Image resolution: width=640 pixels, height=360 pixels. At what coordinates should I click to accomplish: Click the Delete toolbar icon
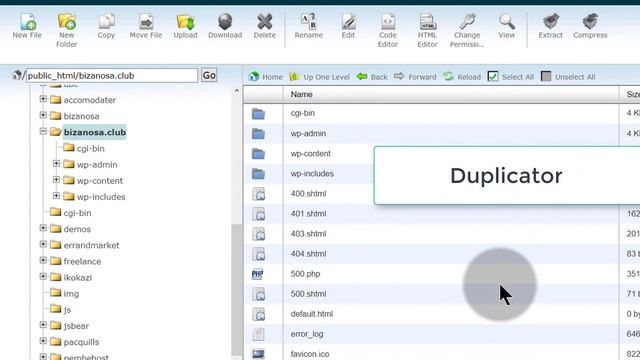pos(264,26)
